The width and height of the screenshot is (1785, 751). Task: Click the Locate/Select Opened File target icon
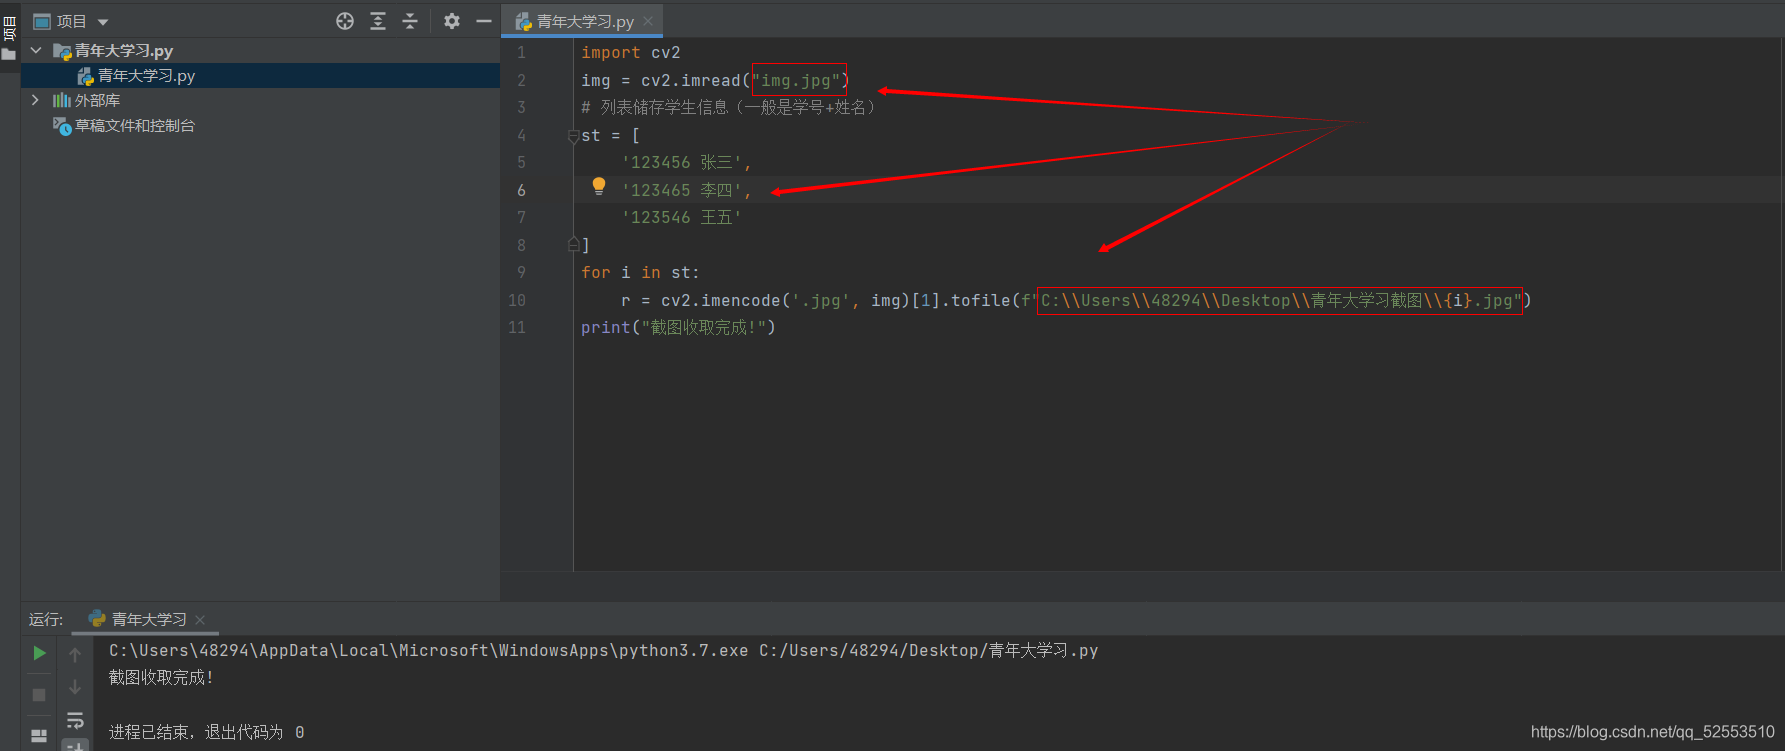345,21
